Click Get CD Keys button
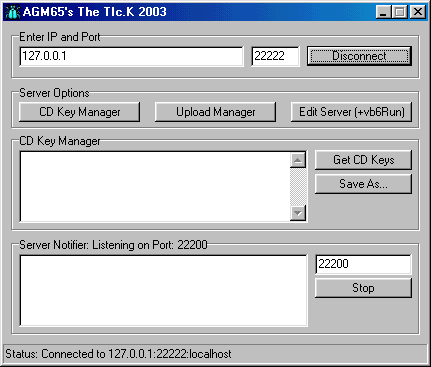Image resolution: width=431 pixels, height=367 pixels. [x=363, y=160]
